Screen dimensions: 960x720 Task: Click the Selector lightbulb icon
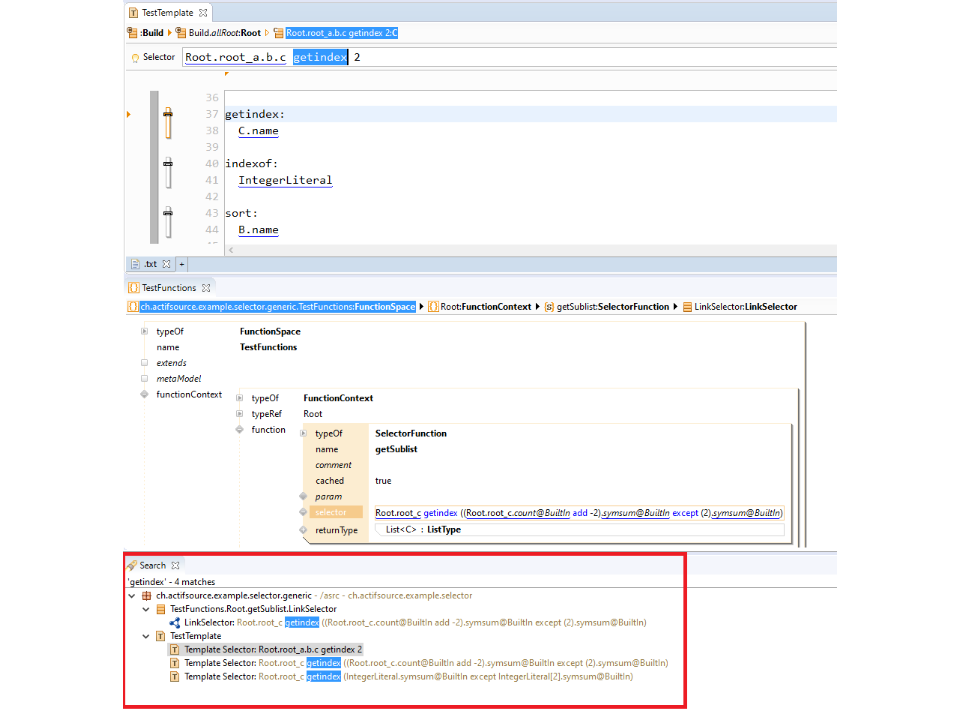click(x=135, y=58)
